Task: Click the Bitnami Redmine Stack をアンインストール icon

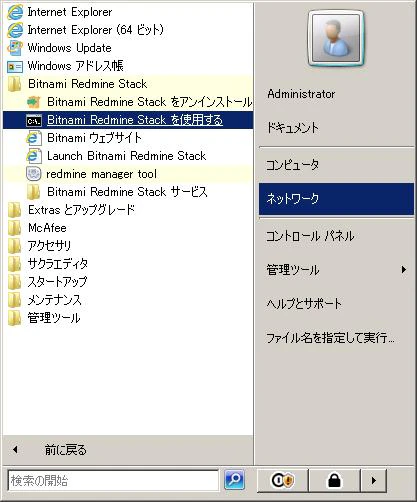Action: point(34,102)
